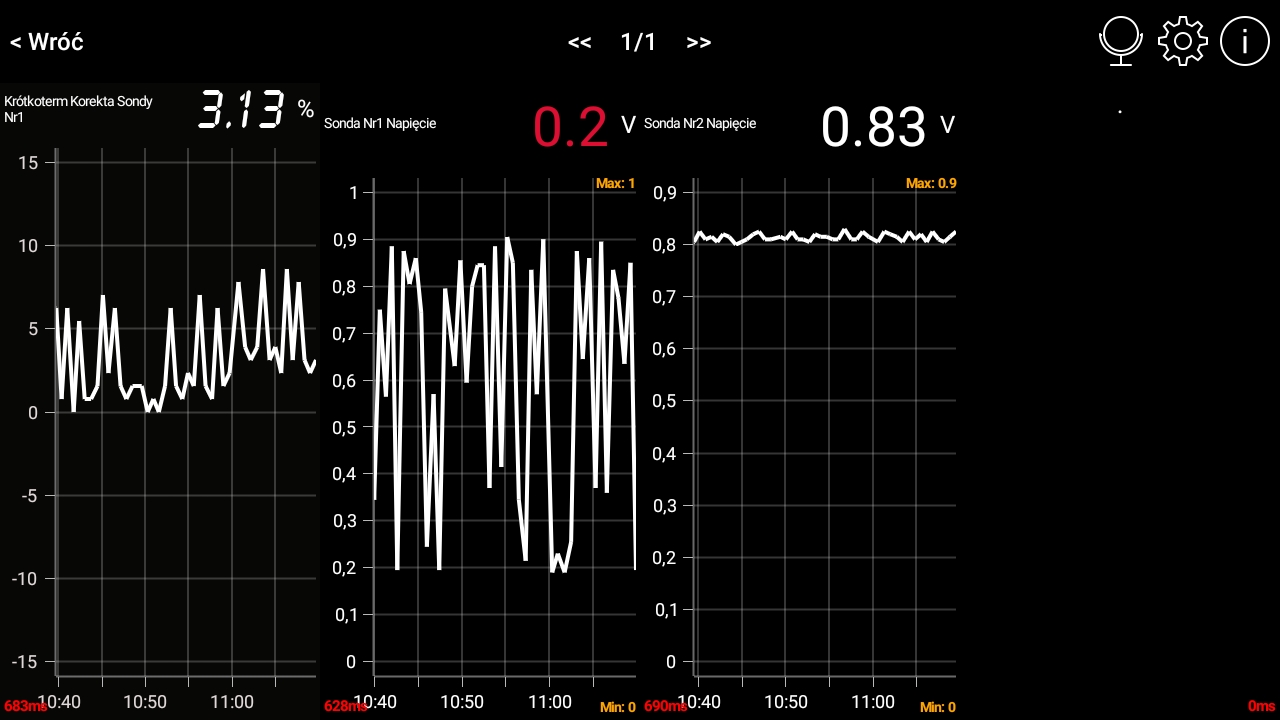Select the Sonda Nr1 Napięcie label

click(x=380, y=124)
